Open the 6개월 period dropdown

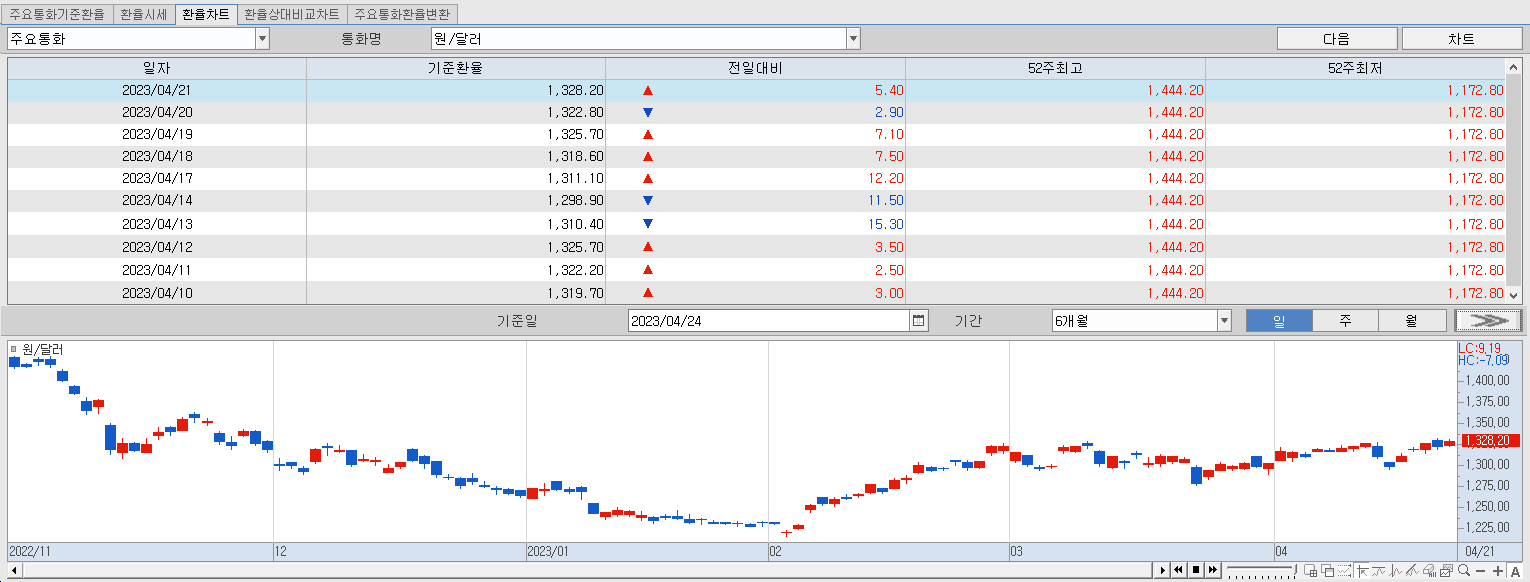[x=1224, y=321]
